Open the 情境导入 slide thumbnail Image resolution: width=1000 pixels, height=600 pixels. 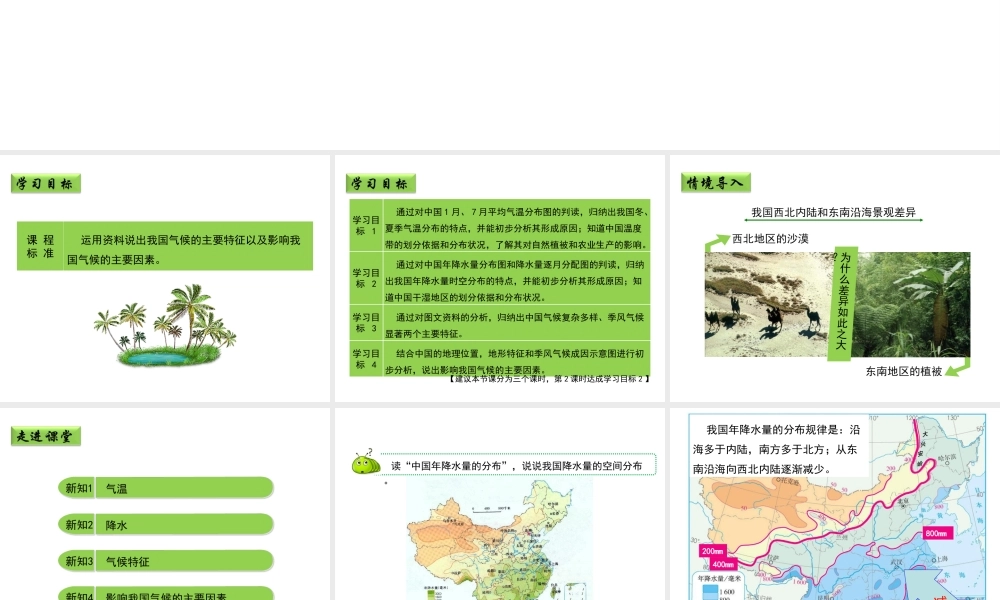click(x=835, y=279)
